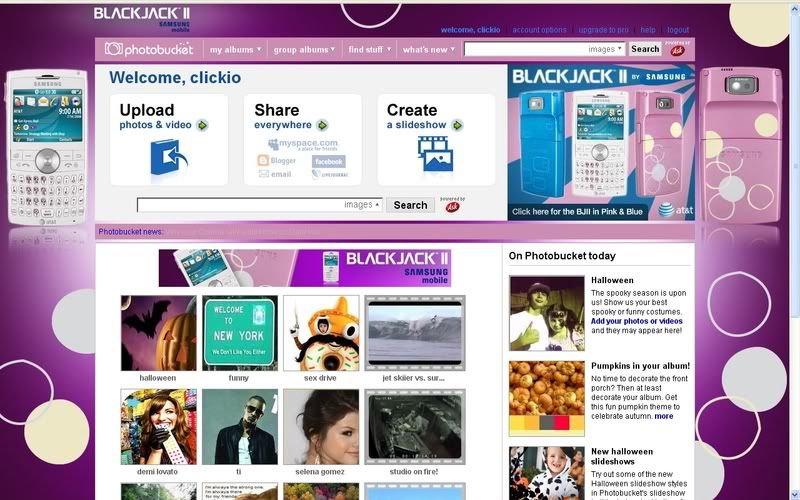Click the green arrow beside Upload photos & video

[x=203, y=125]
